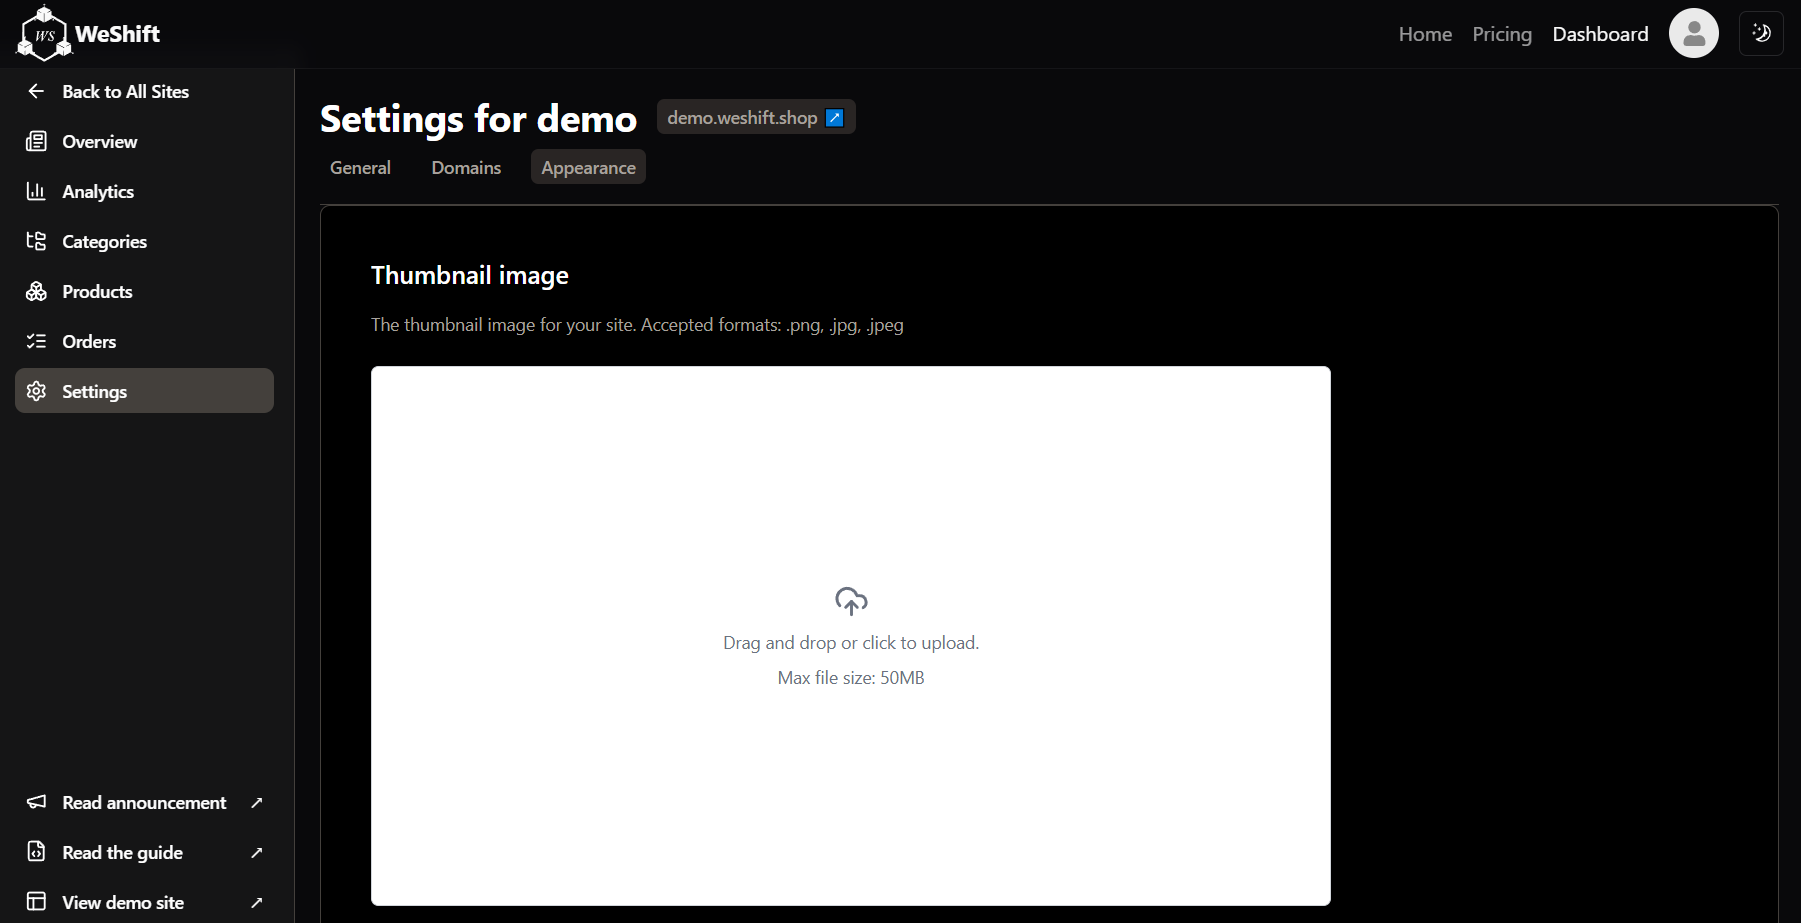Switch to the General tab
The width and height of the screenshot is (1801, 923).
pos(360,167)
